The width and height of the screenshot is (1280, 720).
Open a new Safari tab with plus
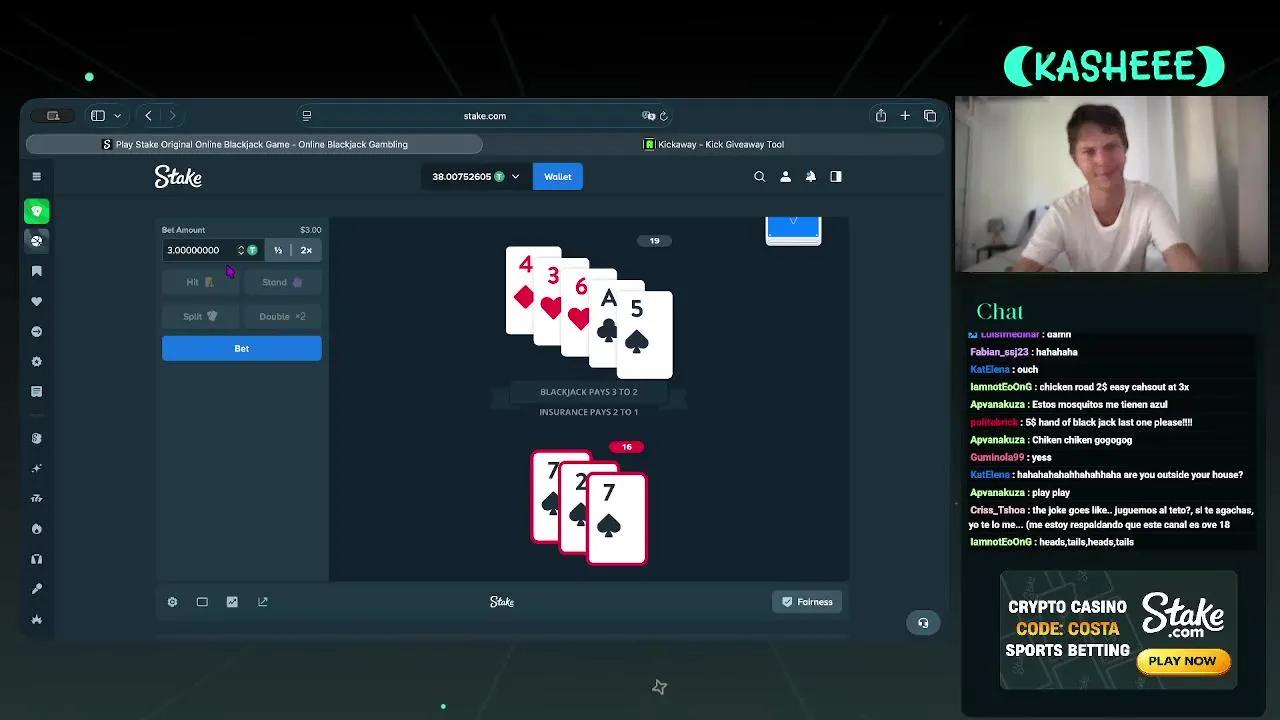point(905,116)
